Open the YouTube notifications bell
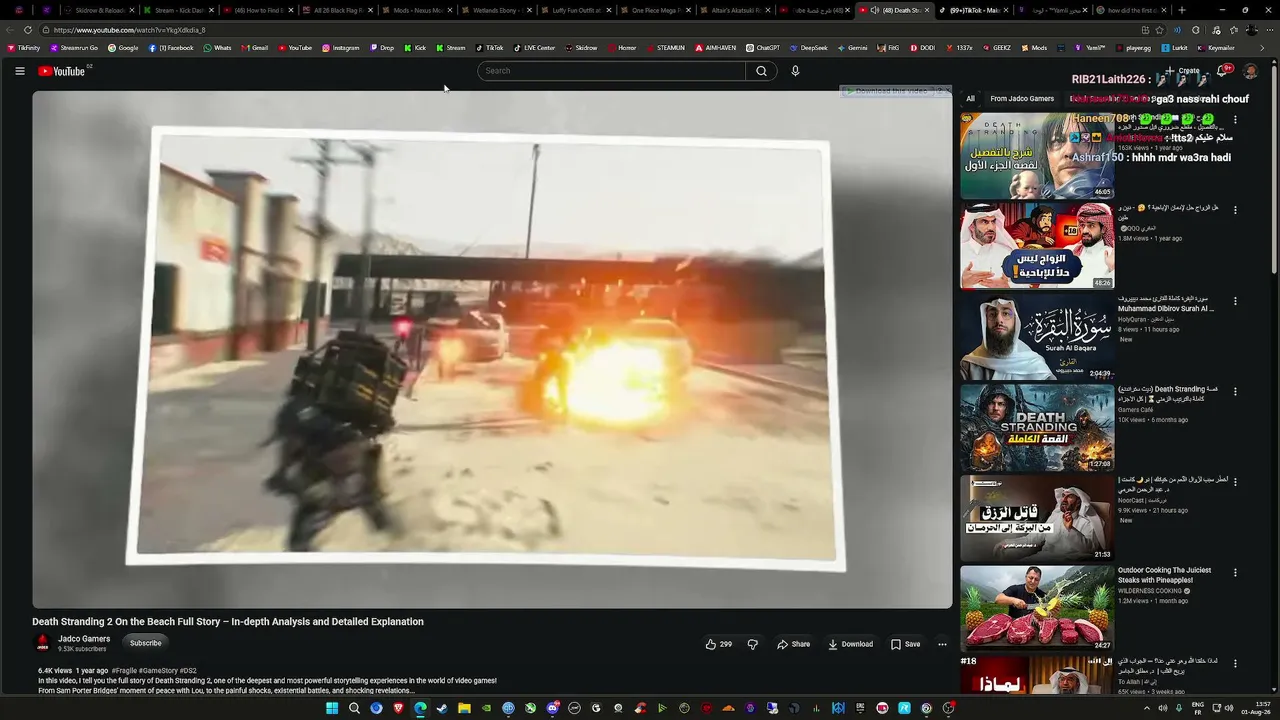1280x720 pixels. coord(1224,71)
